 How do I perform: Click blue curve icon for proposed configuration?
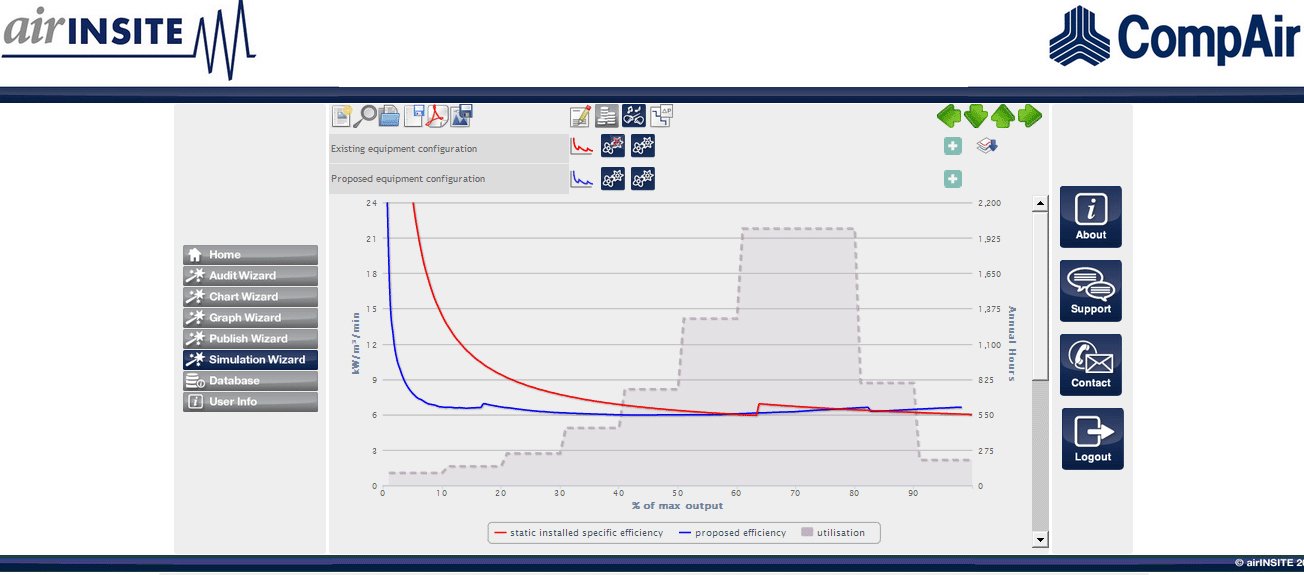click(x=582, y=179)
